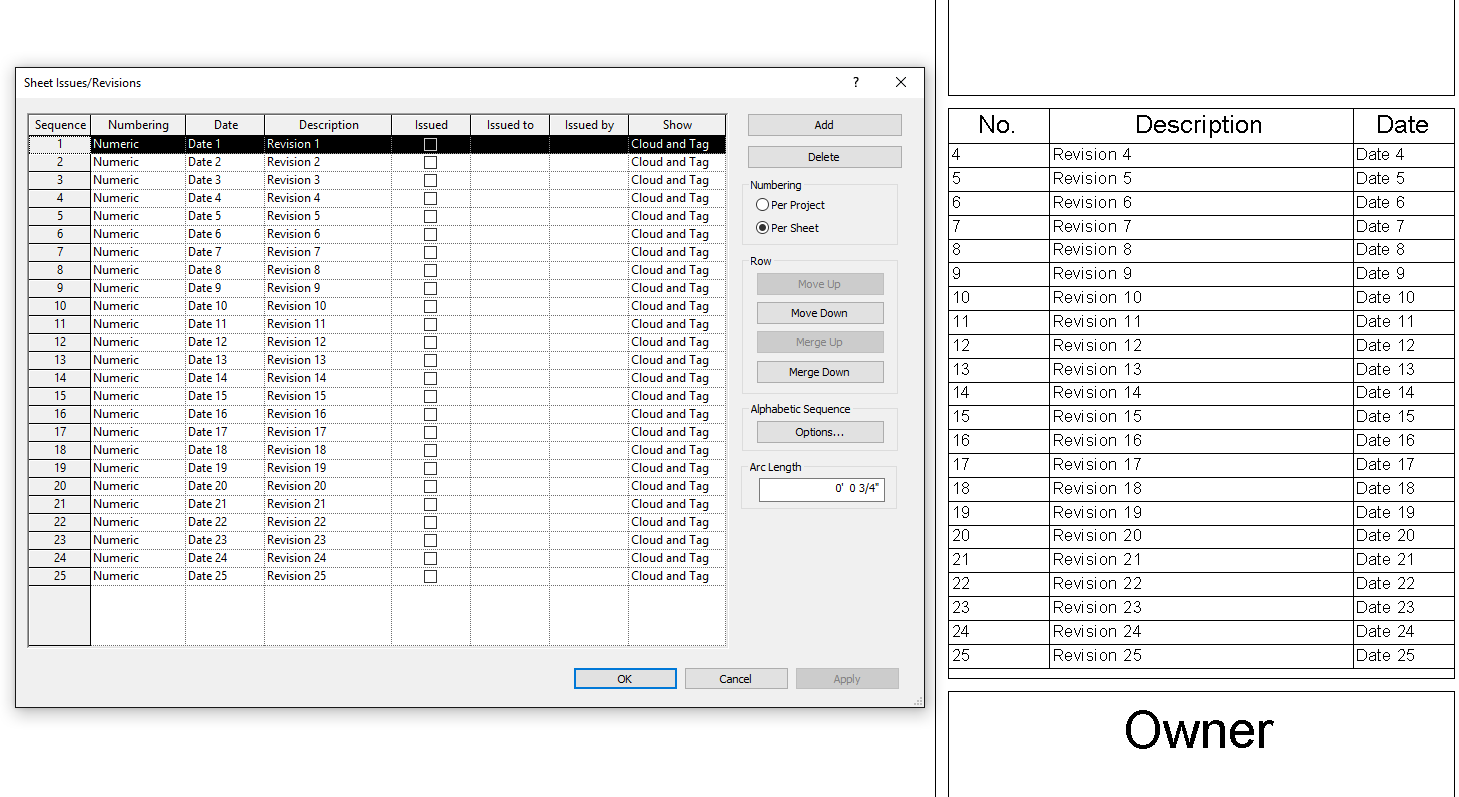Click Revision 8 description cell in dialog
This screenshot has width=1459, height=797.
pos(328,270)
